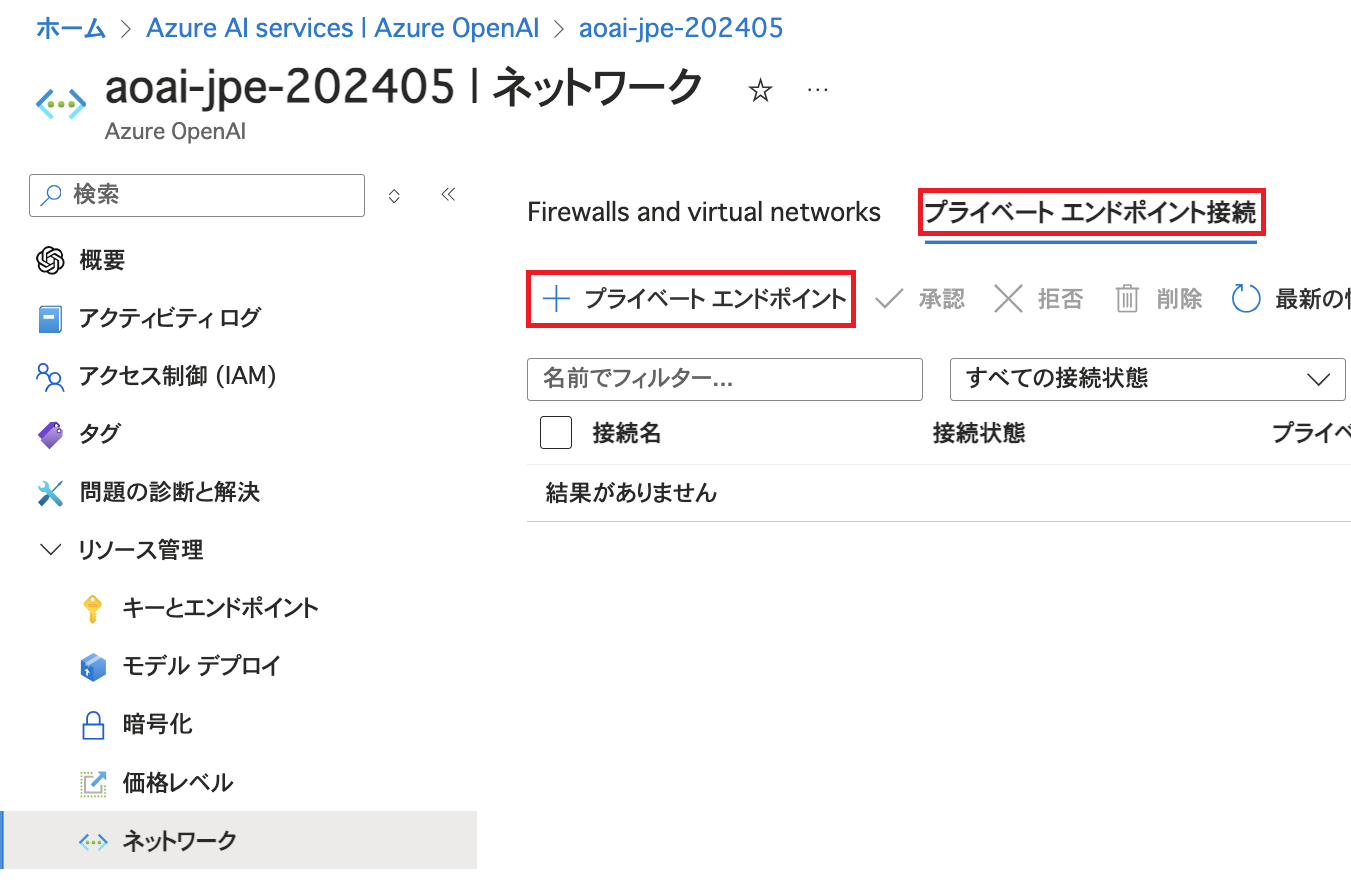Click the X reject icon
The width and height of the screenshot is (1351, 880).
[x=1008, y=299]
